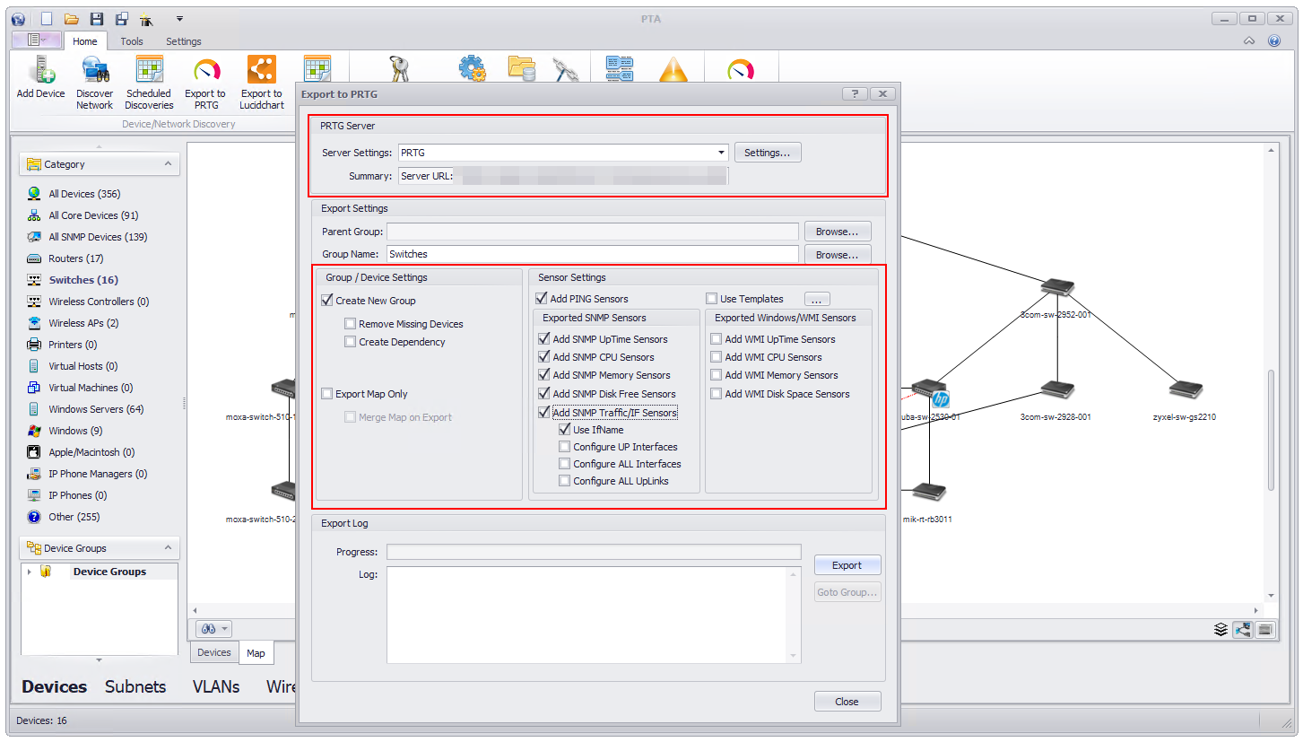The image size is (1306, 743).
Task: Collapse the Category panel
Action: (x=166, y=164)
